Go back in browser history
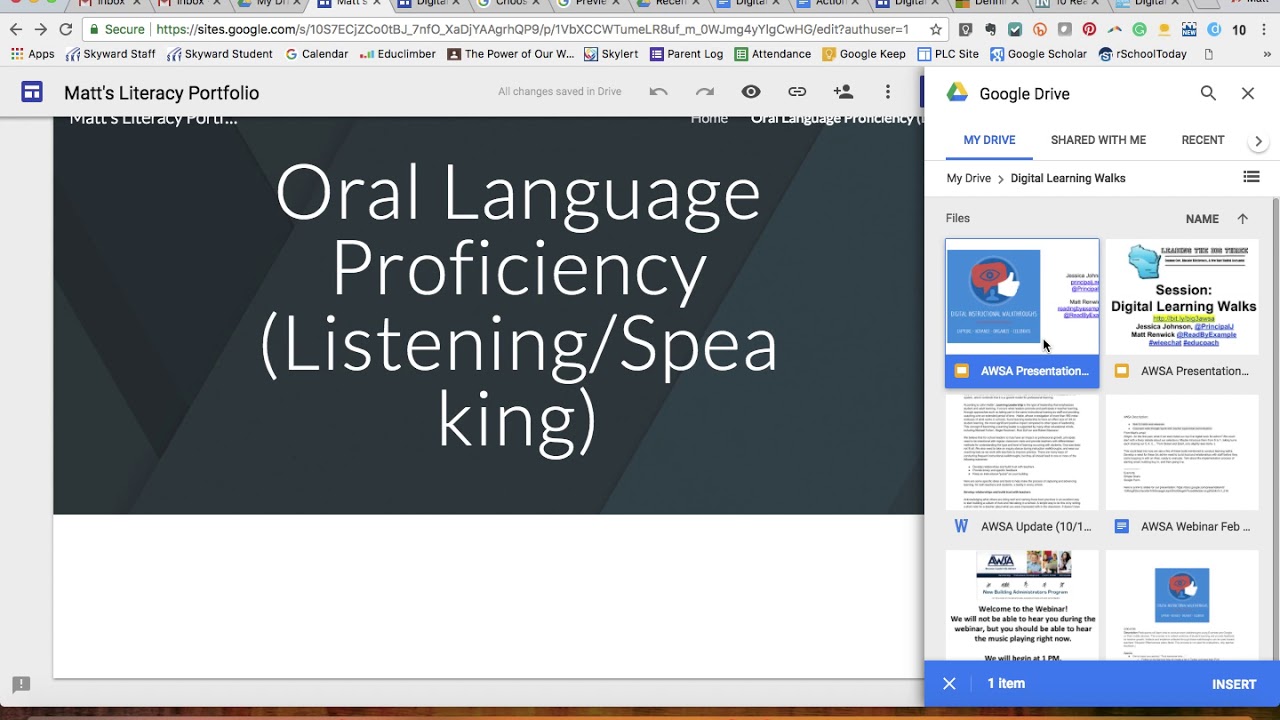 pyautogui.click(x=17, y=30)
